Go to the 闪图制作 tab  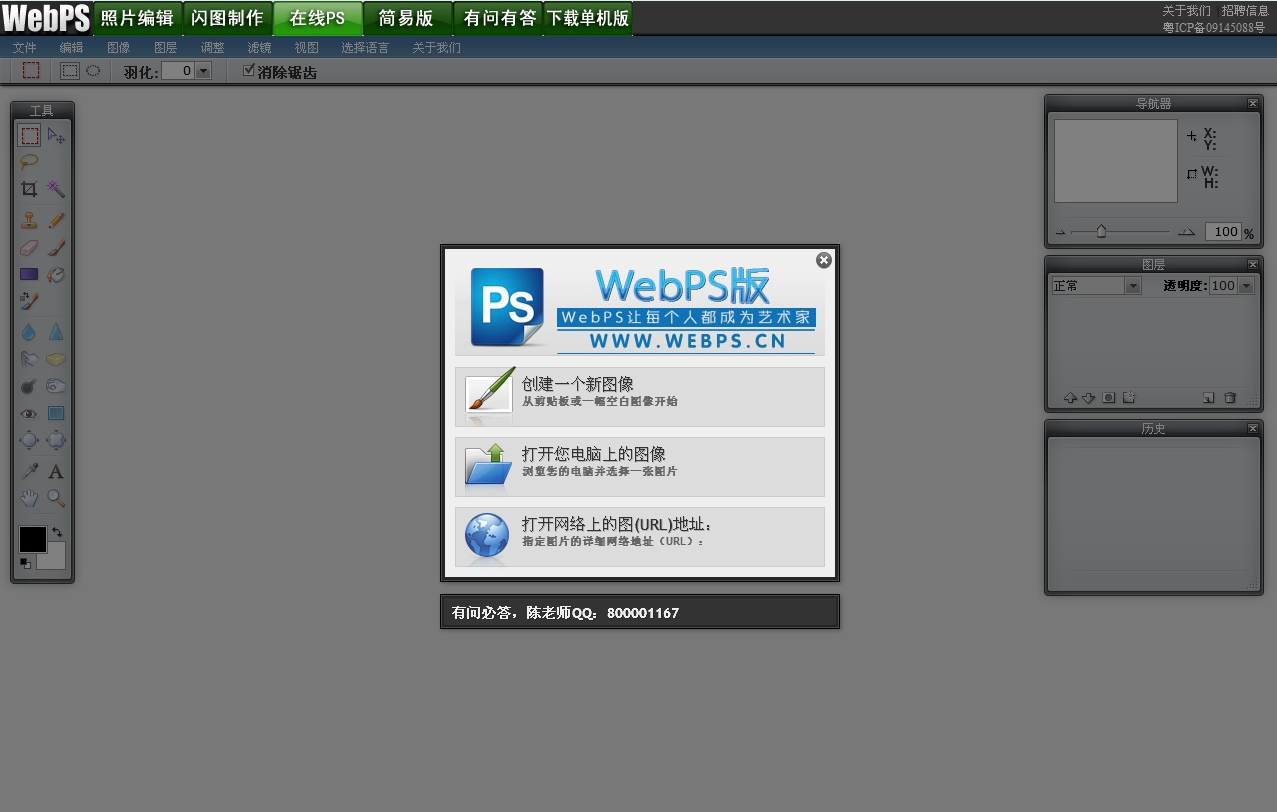(228, 18)
